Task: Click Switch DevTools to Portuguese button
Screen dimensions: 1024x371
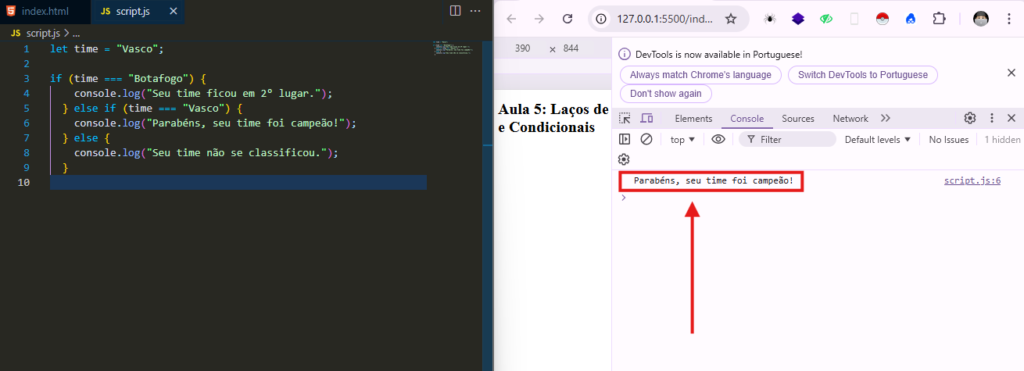Action: (x=863, y=74)
